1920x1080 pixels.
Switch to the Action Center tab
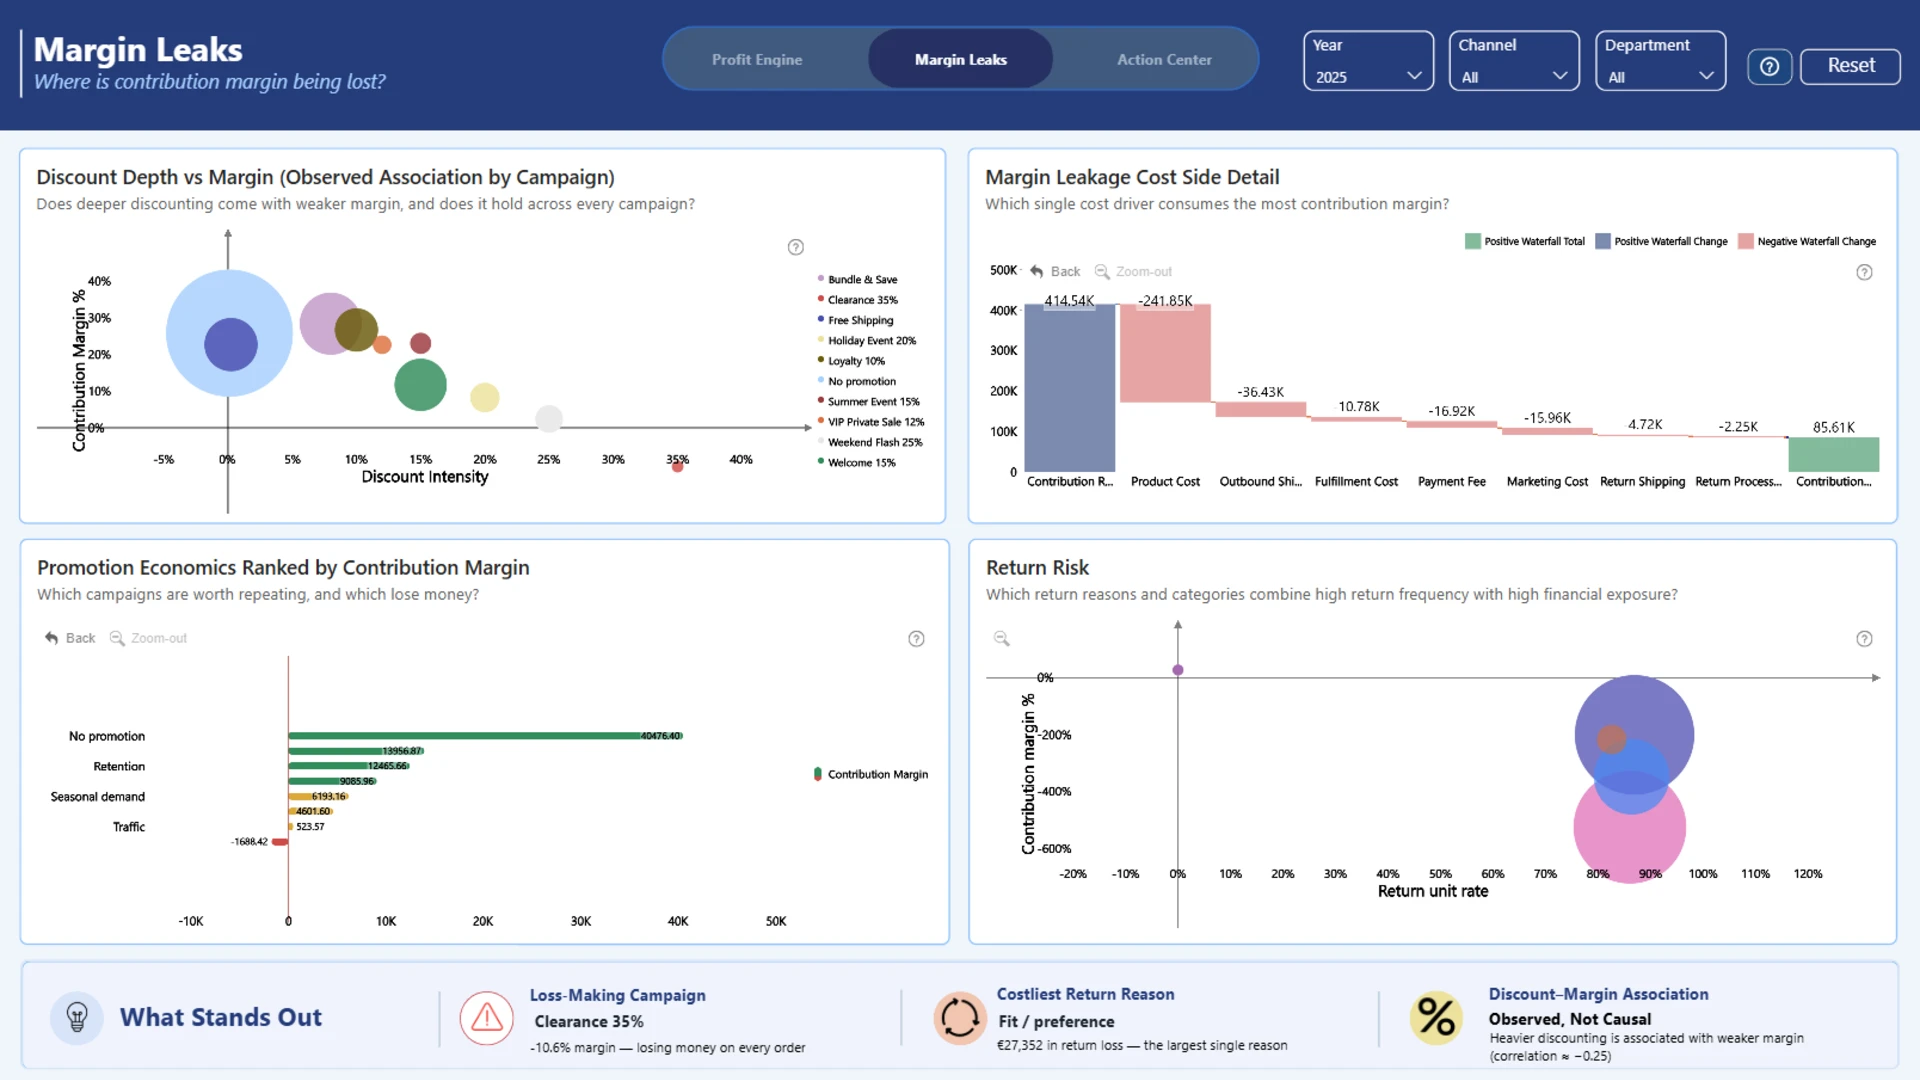(1164, 60)
